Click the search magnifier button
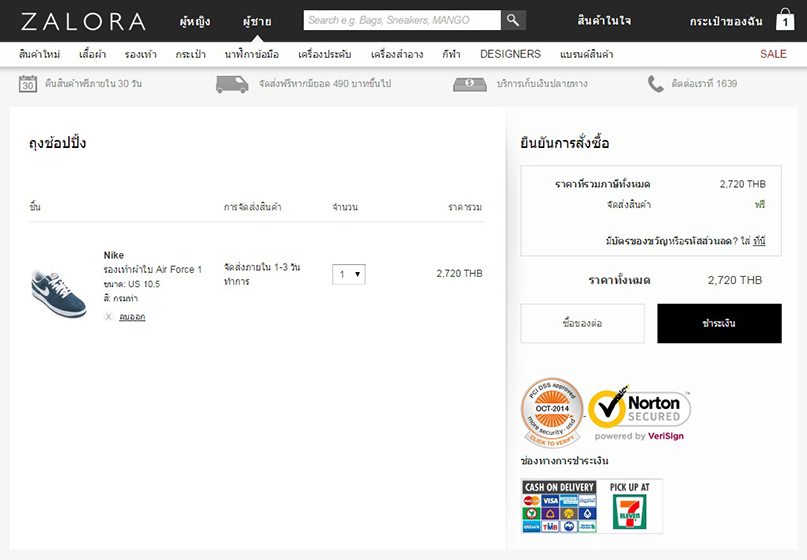807x560 pixels. 513,20
